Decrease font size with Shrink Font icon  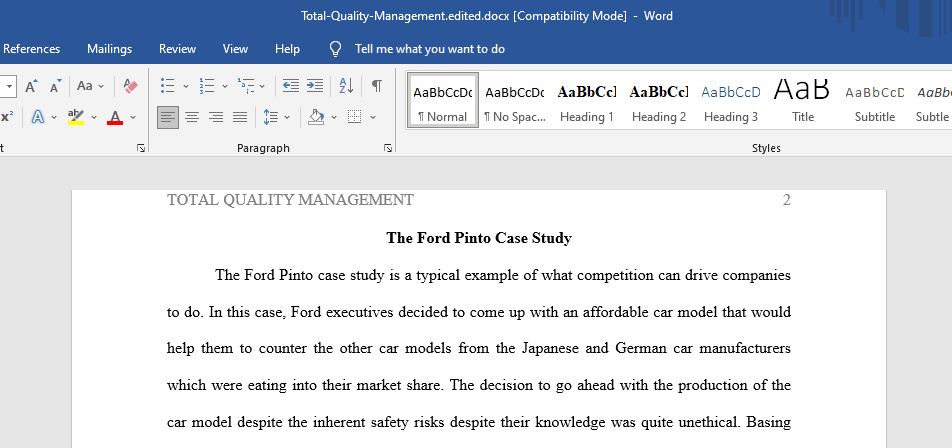(x=56, y=86)
